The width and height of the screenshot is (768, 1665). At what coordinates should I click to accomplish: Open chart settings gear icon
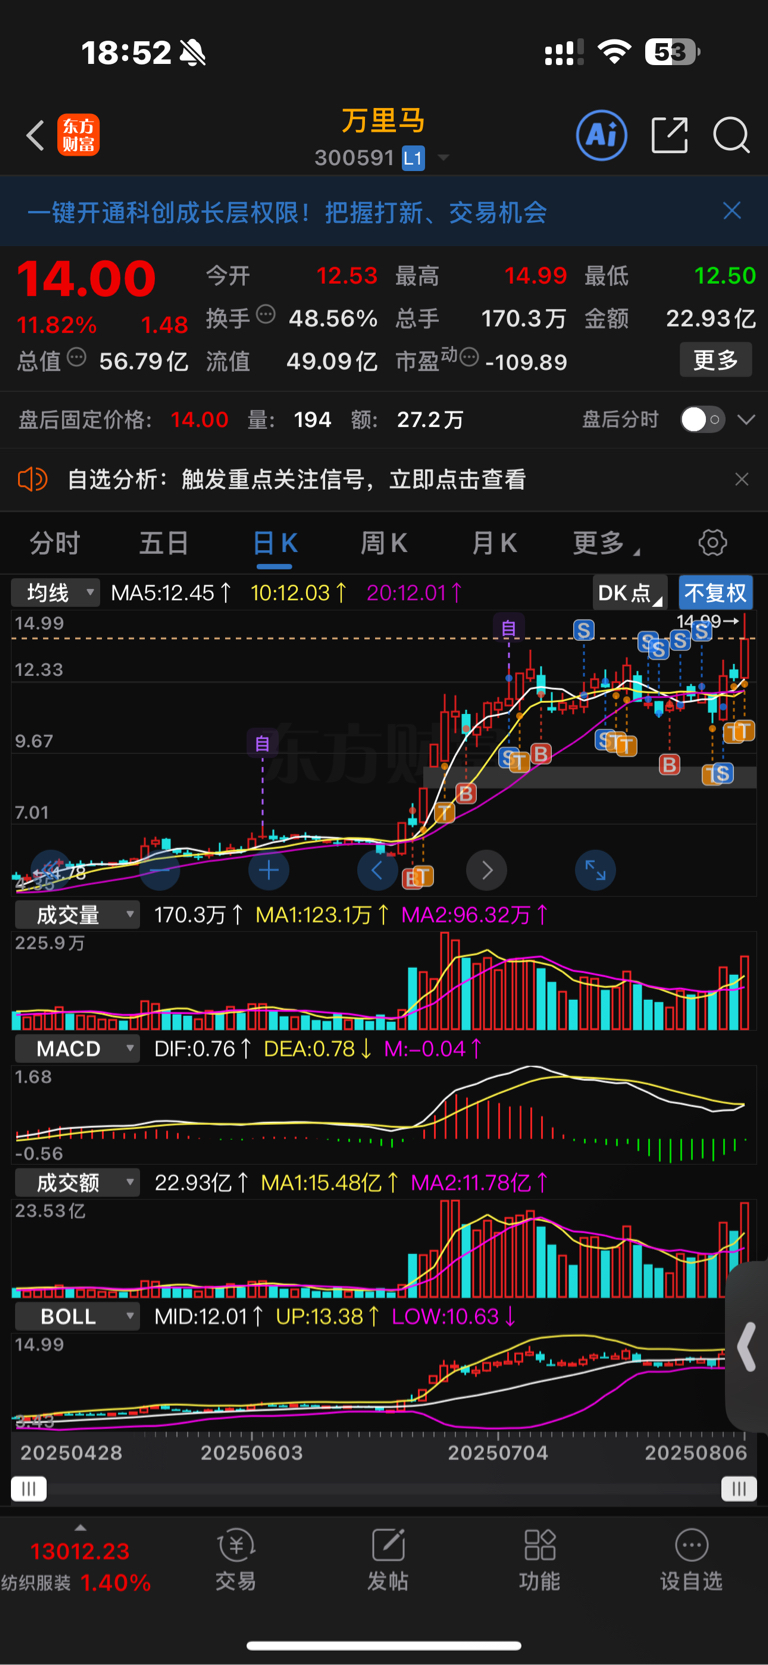pyautogui.click(x=712, y=543)
